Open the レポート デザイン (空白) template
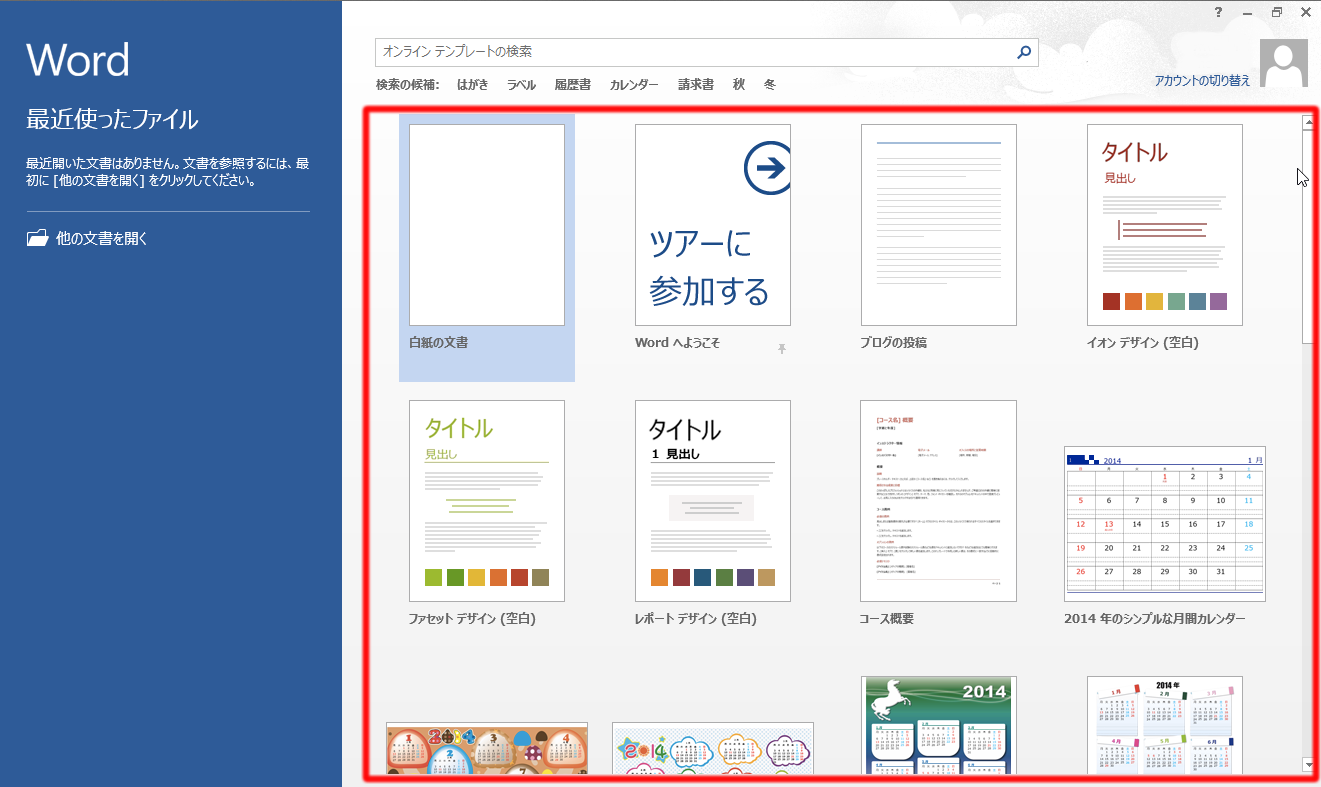The image size is (1321, 787). (x=712, y=501)
